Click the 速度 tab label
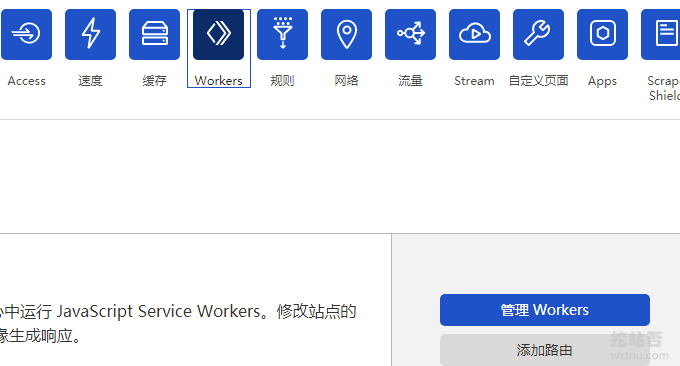Viewport: 680px width, 366px height. tap(90, 81)
